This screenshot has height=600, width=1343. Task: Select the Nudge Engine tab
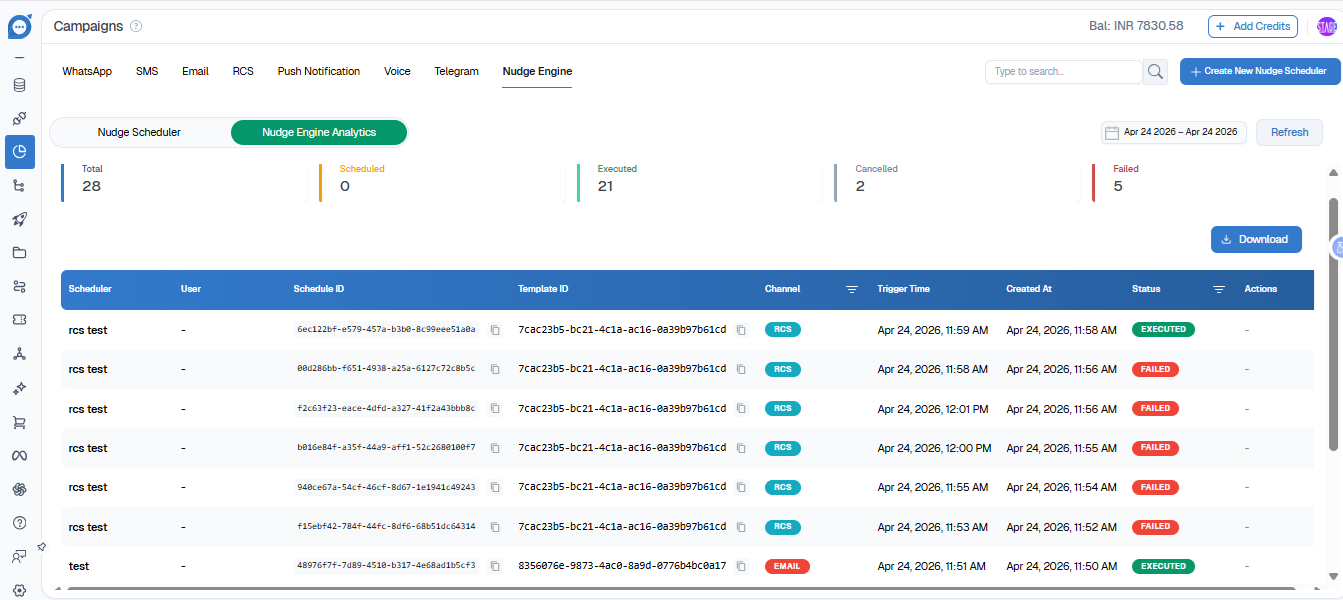[537, 71]
